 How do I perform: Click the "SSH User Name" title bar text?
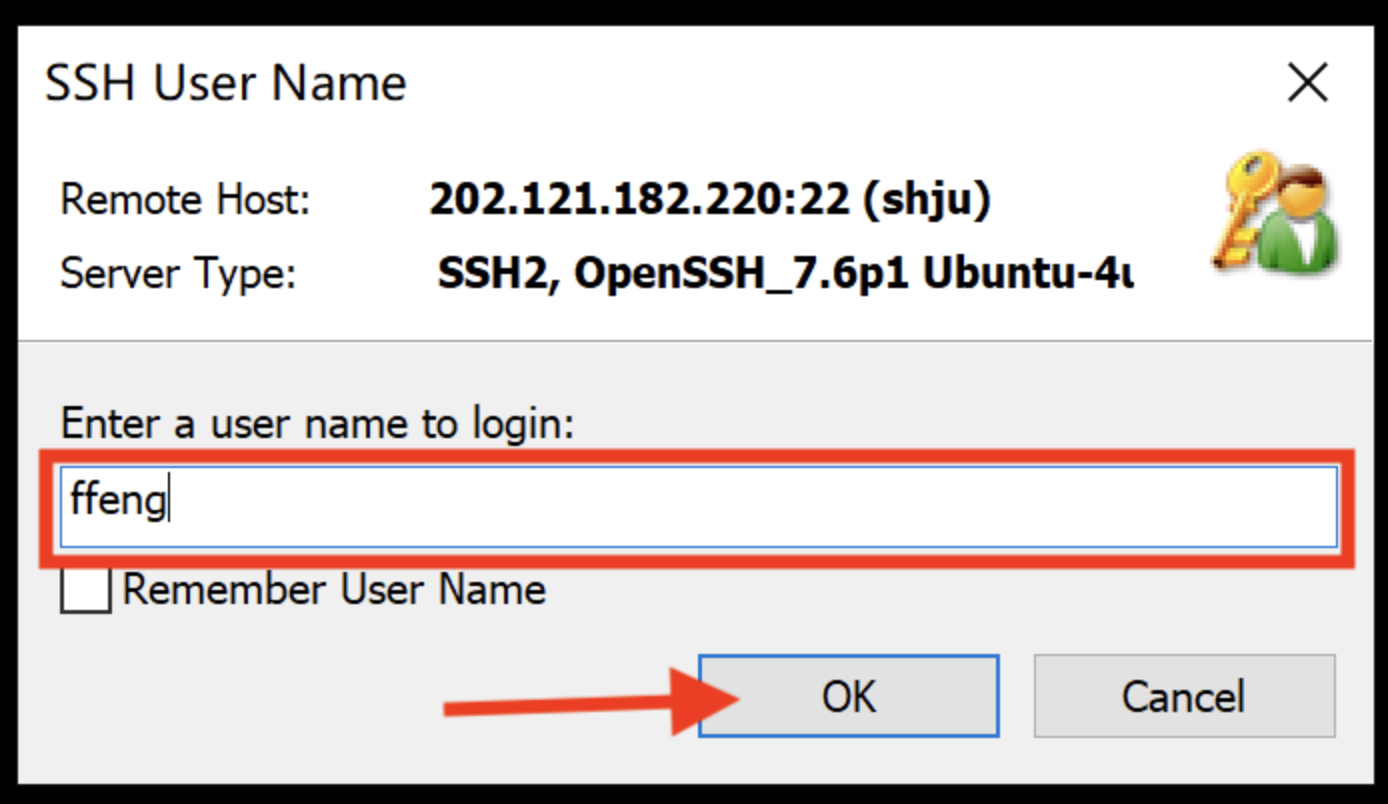226,83
